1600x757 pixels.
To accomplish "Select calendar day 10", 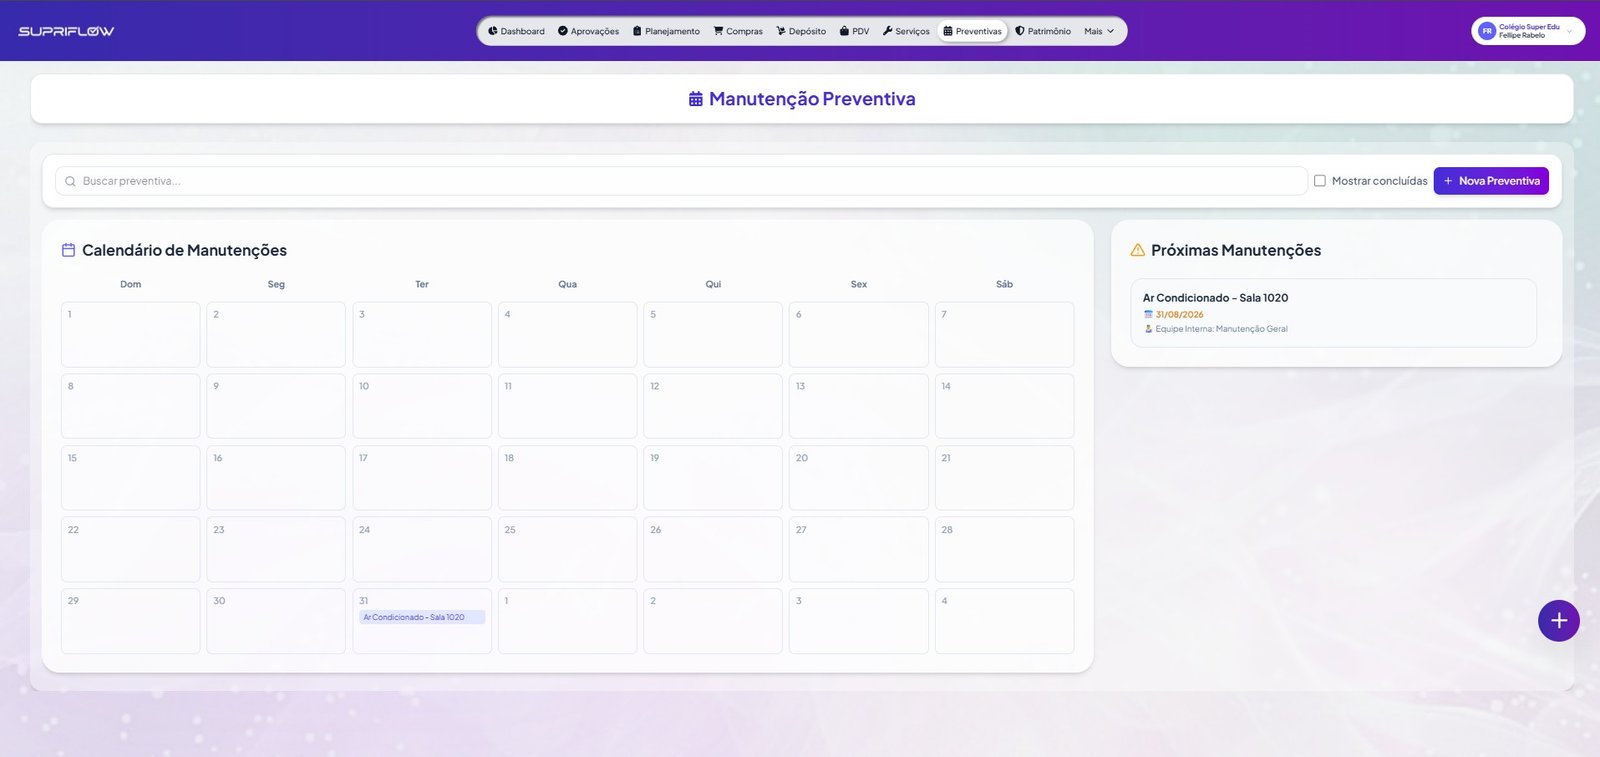I will point(422,406).
